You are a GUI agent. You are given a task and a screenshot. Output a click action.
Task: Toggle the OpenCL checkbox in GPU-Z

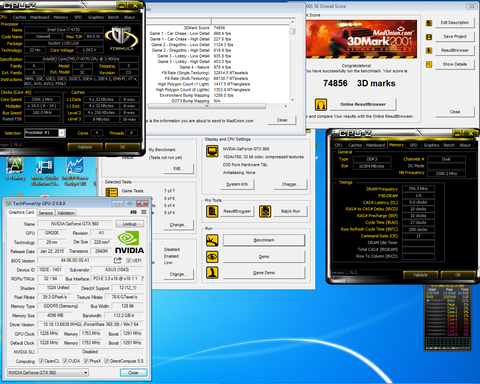coord(41,361)
